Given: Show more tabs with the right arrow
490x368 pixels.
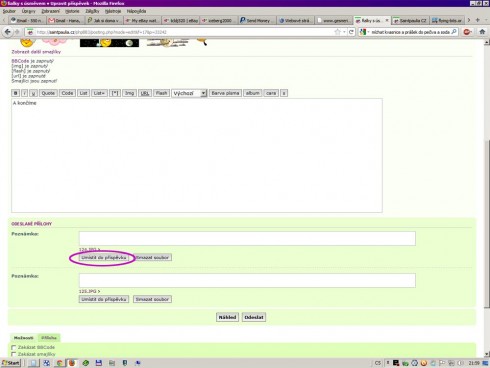Looking at the screenshot, I should click(469, 20).
